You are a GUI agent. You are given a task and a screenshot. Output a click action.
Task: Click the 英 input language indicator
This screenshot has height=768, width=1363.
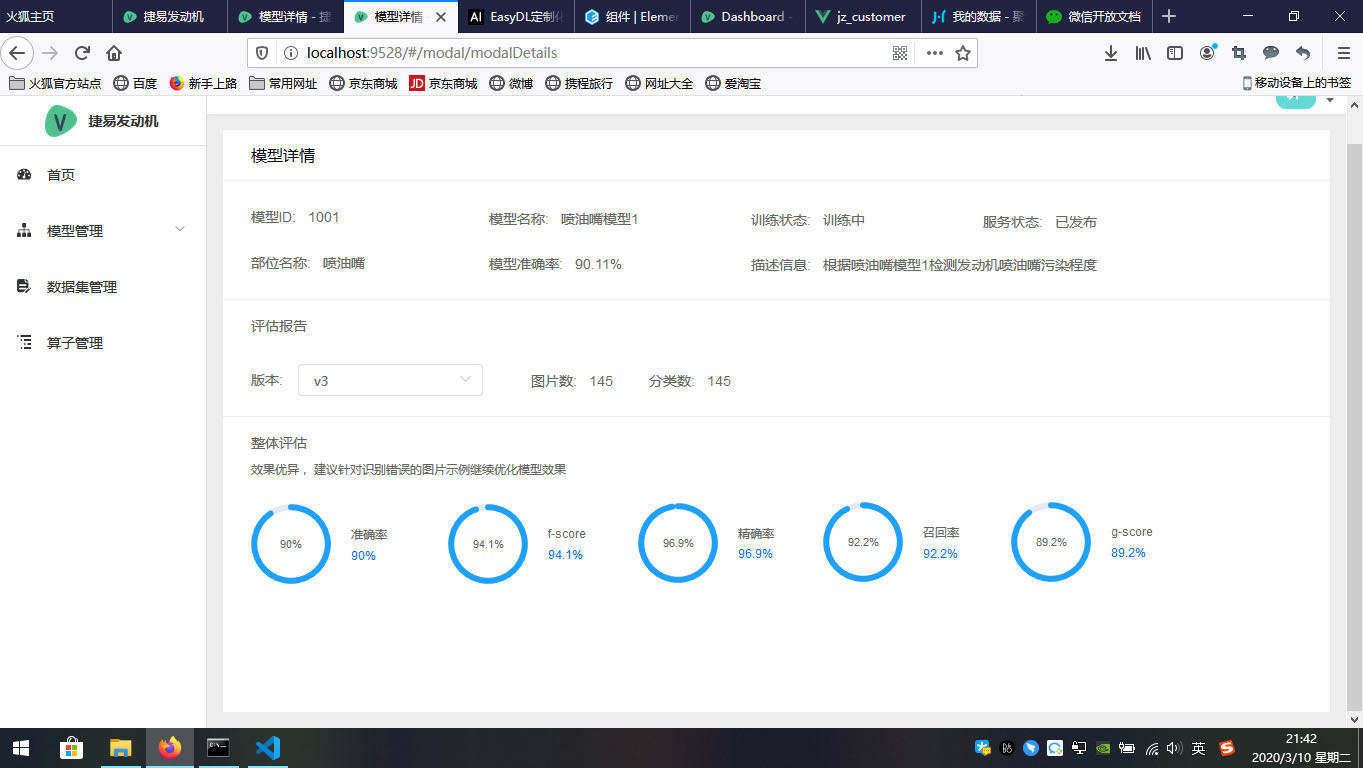click(x=1199, y=748)
